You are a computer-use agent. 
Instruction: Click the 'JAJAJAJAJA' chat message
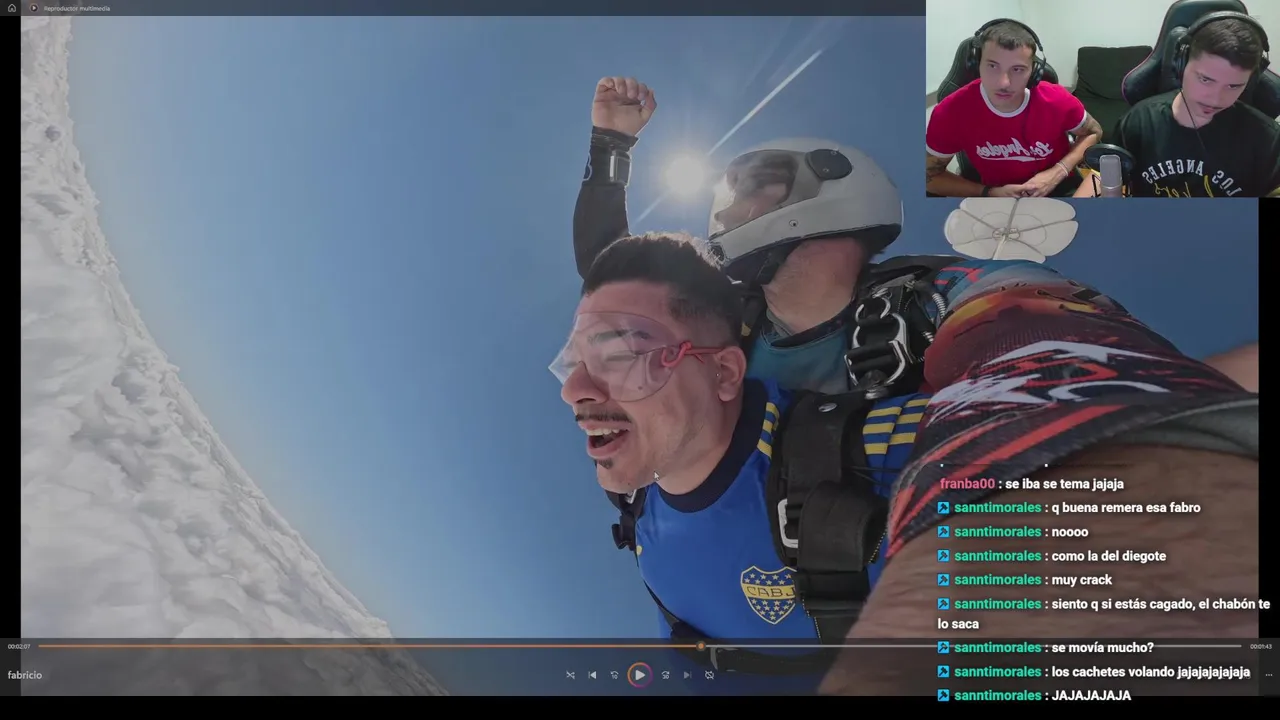pyautogui.click(x=1091, y=696)
